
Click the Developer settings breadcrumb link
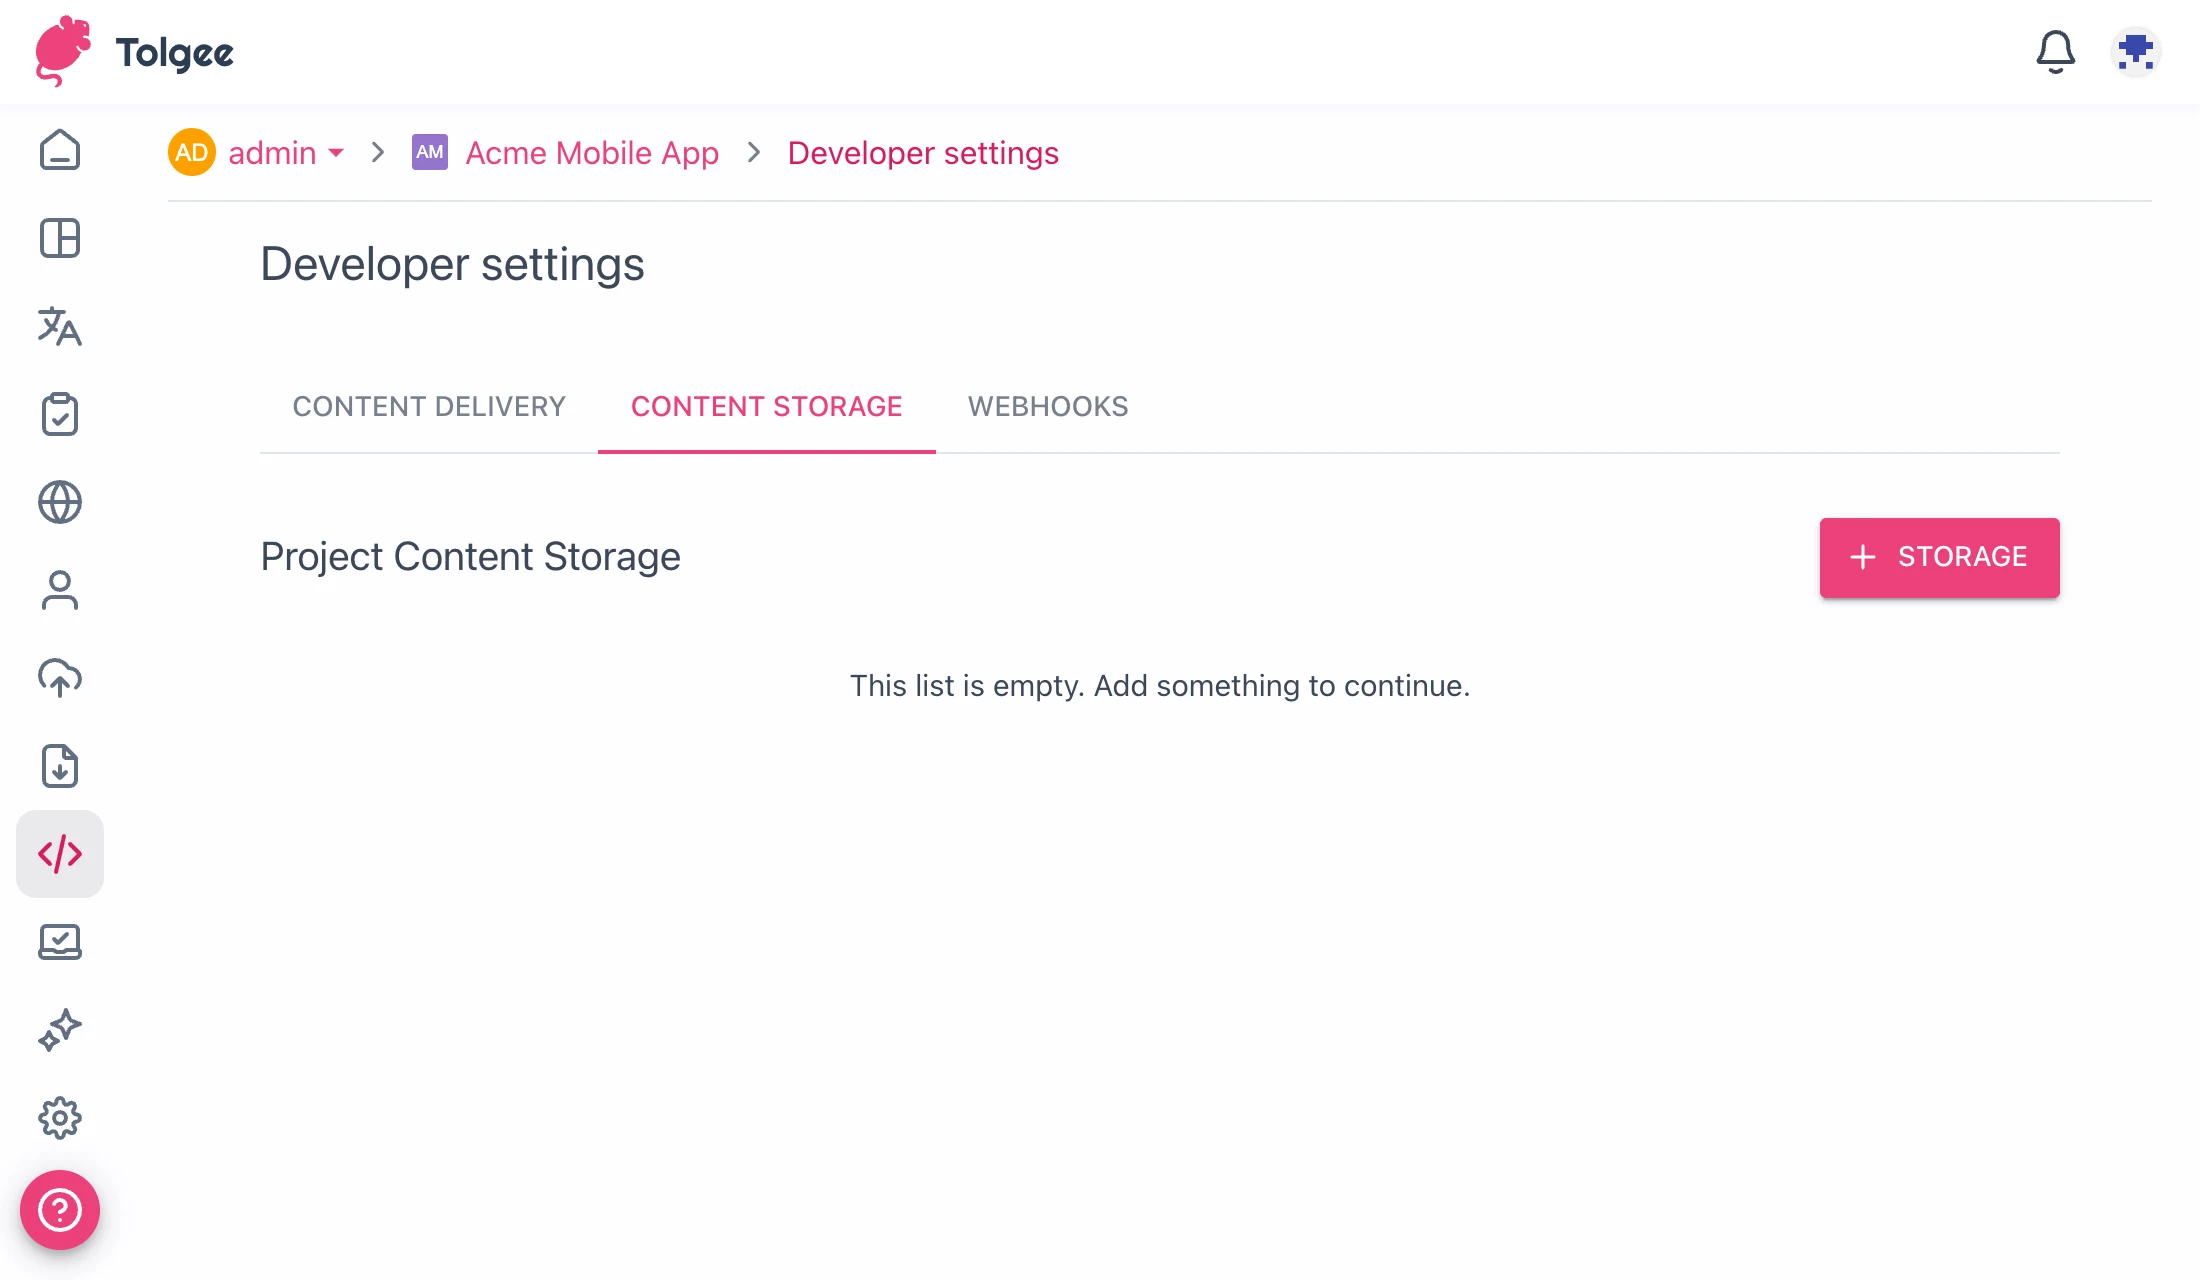pos(923,153)
